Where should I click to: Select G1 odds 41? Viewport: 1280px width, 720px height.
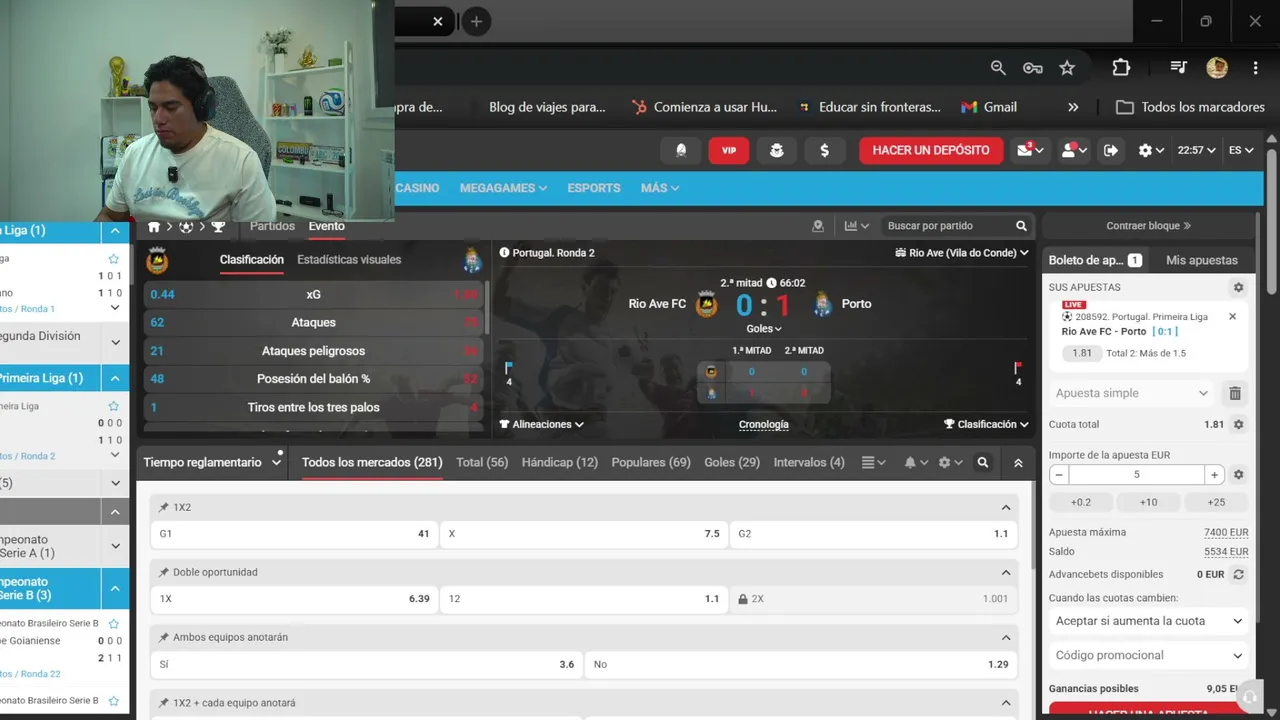coord(294,534)
